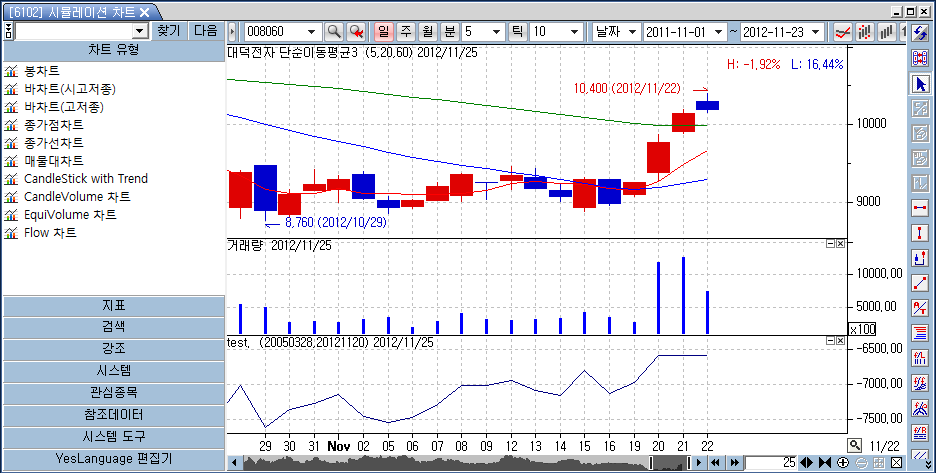The image size is (937, 473).
Task: Toggle the daily (일) period button
Action: coord(383,32)
